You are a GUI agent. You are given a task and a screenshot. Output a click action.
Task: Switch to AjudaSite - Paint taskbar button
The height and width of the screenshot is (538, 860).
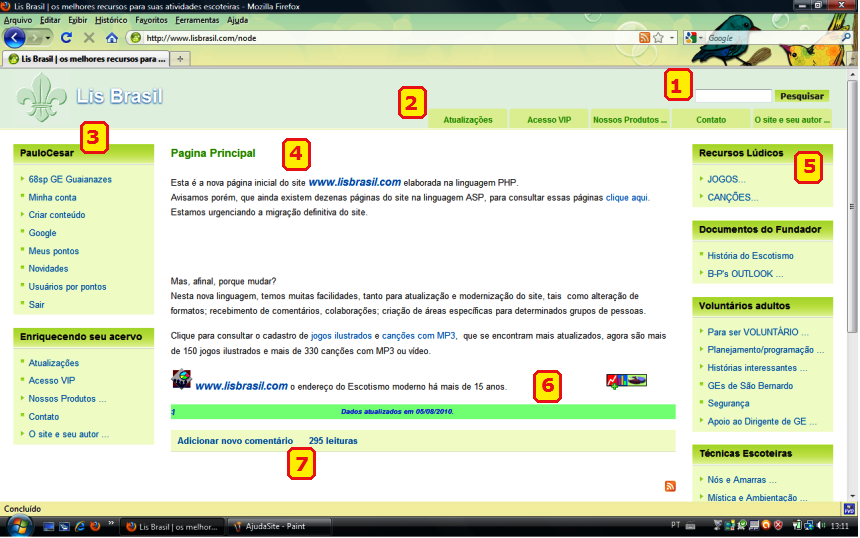(279, 526)
